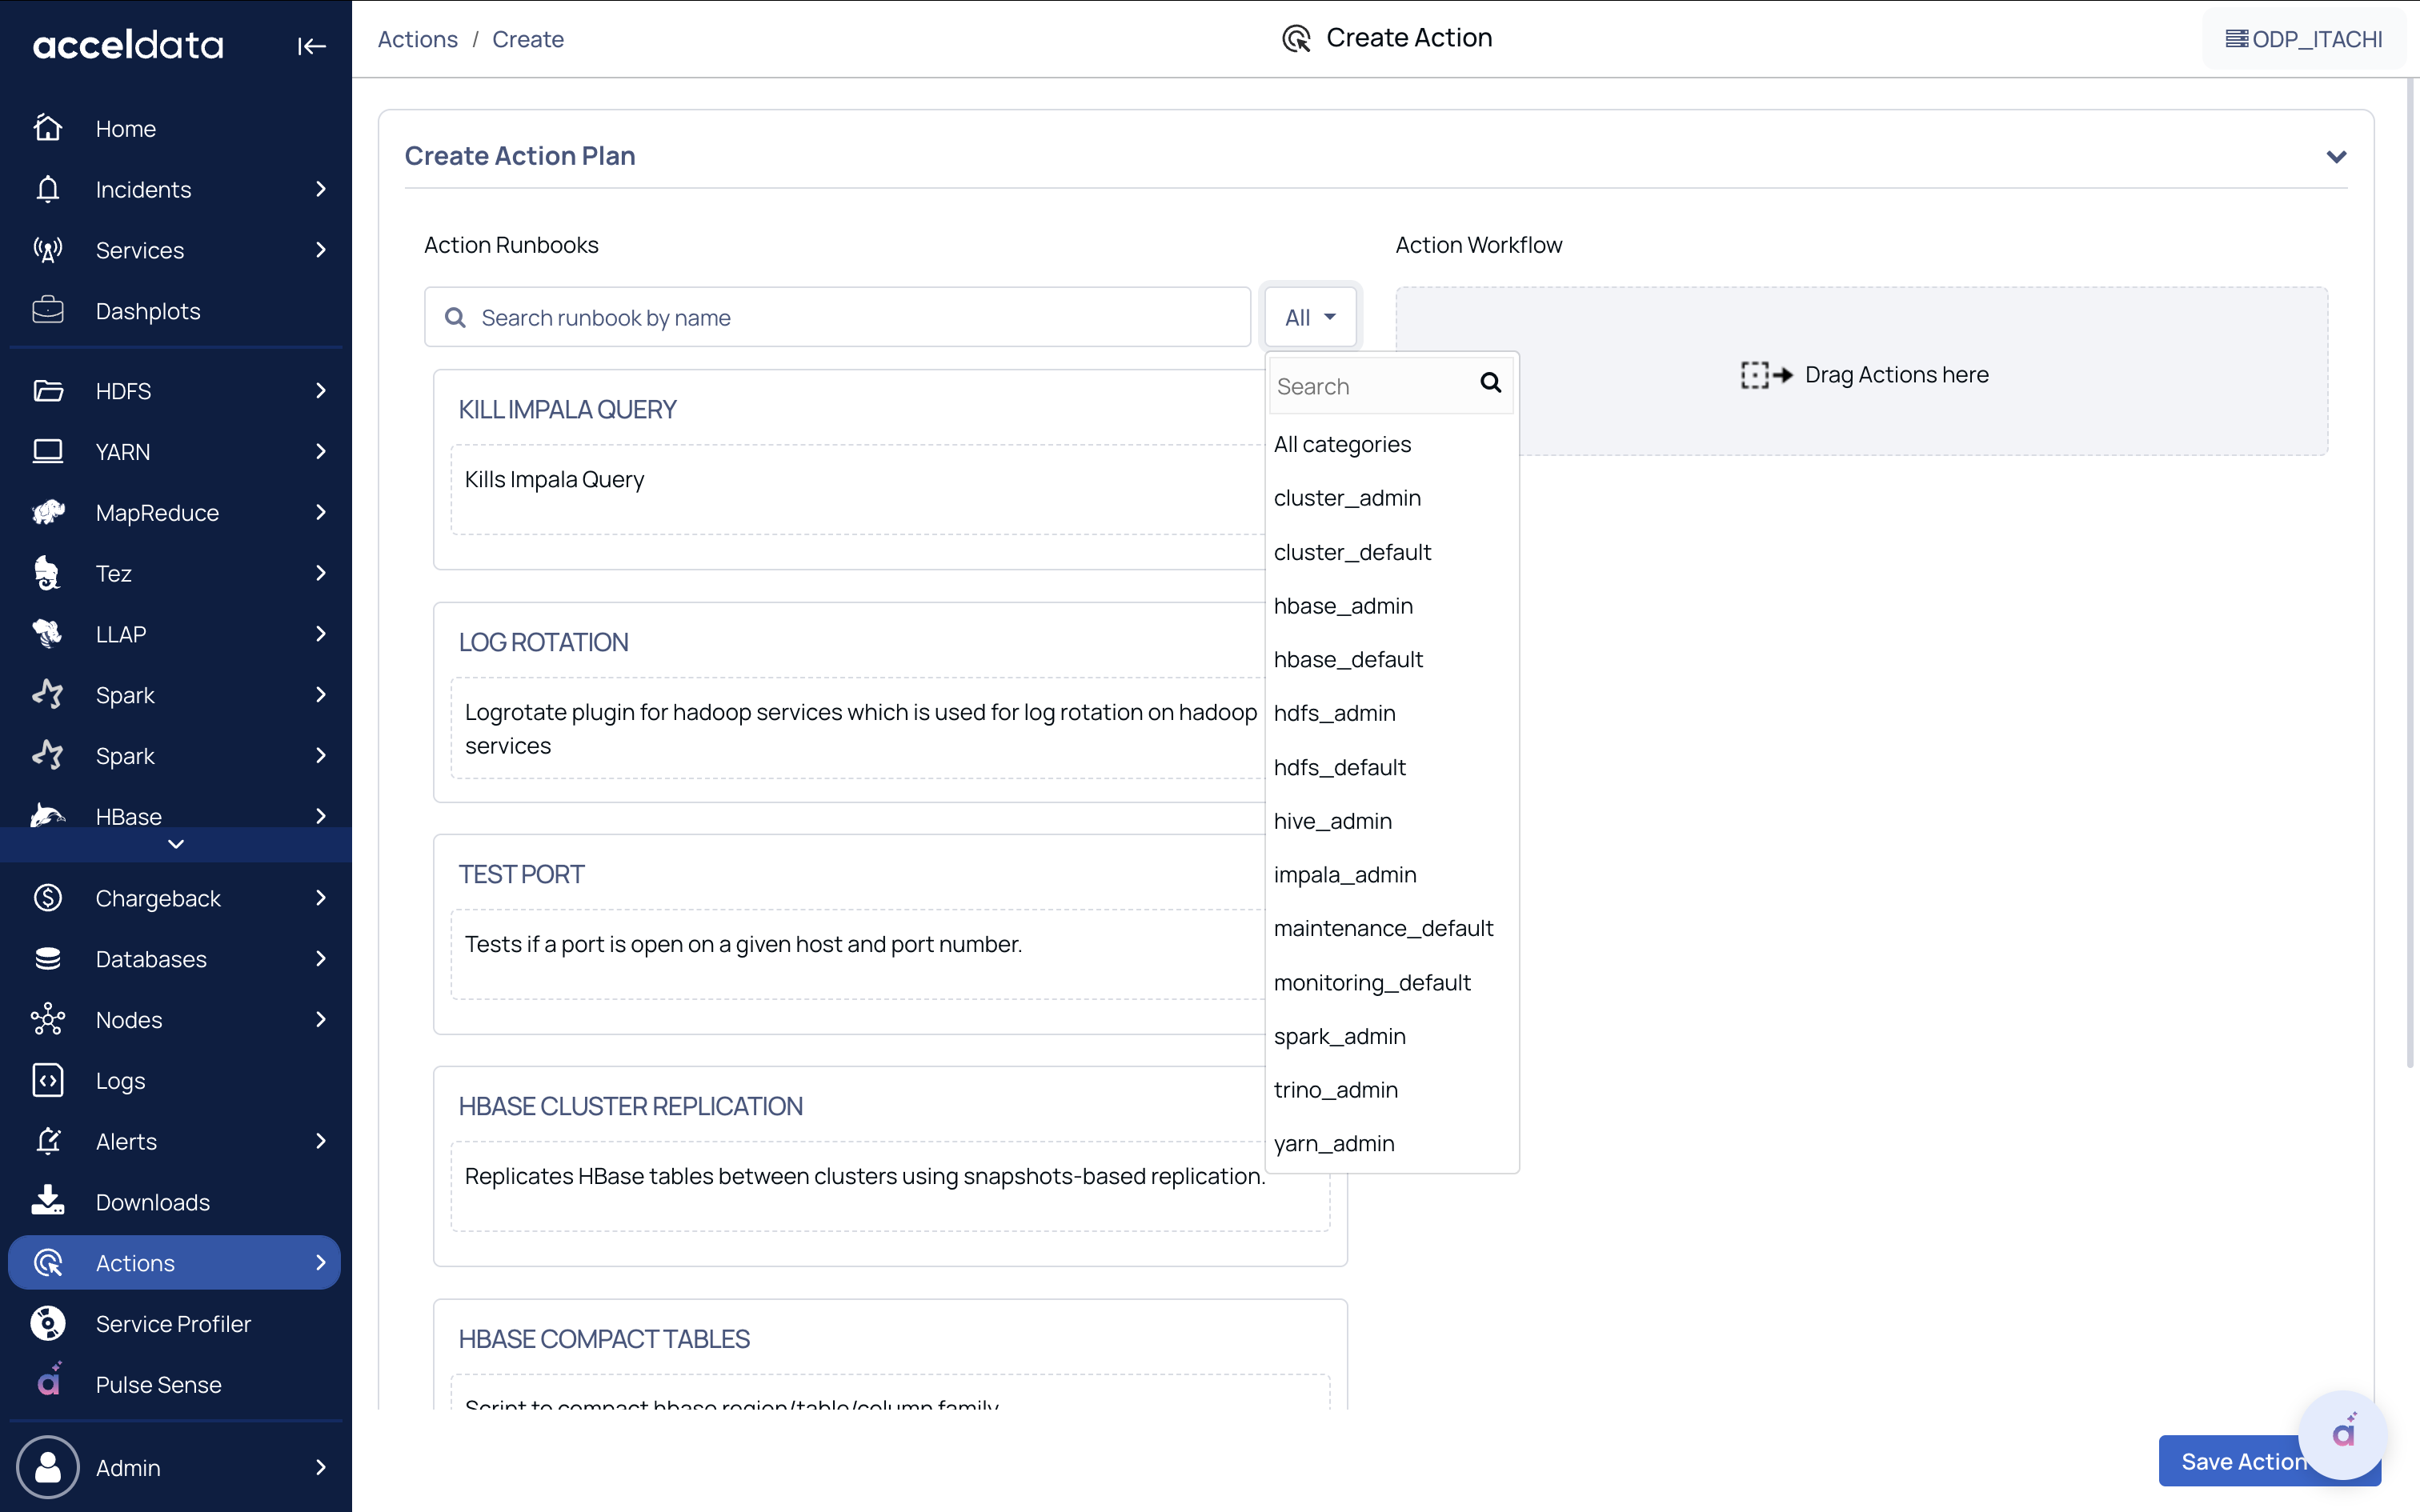
Task: Choose hdfs_admin category
Action: [x=1392, y=713]
